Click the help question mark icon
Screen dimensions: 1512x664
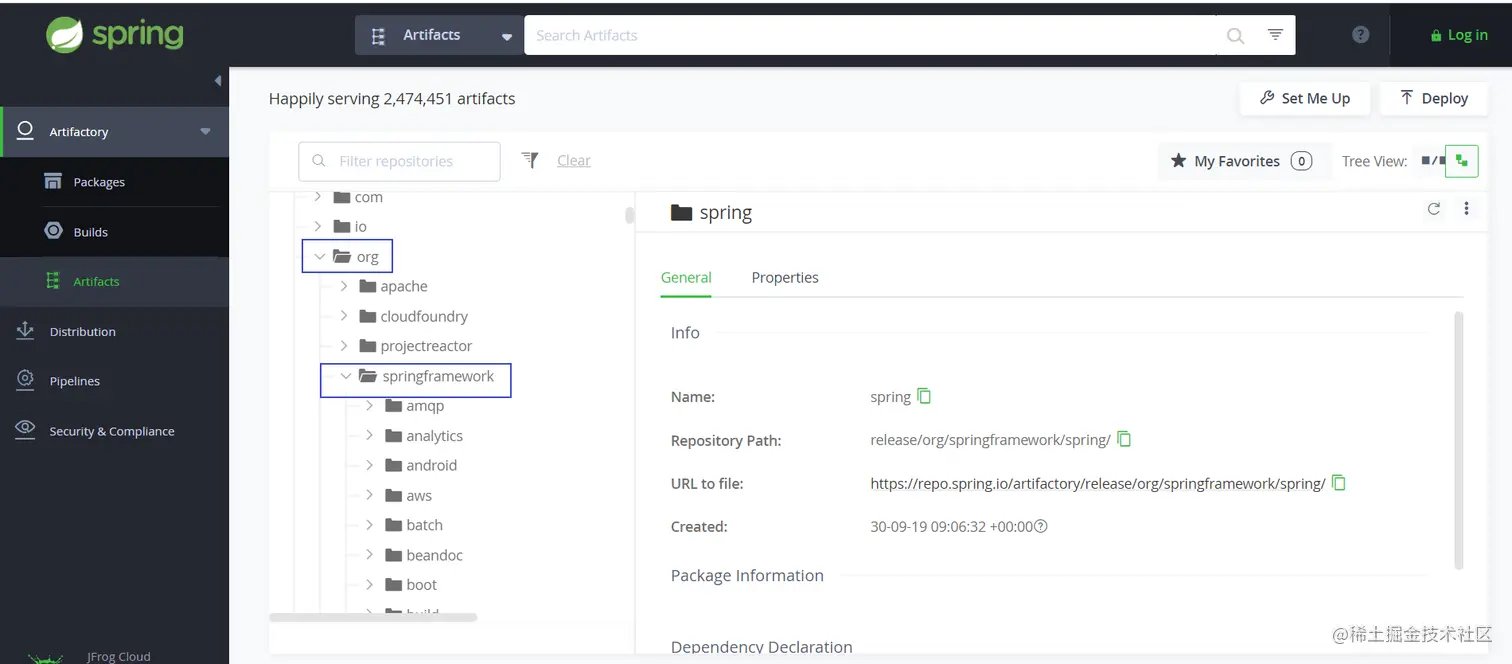point(1360,35)
